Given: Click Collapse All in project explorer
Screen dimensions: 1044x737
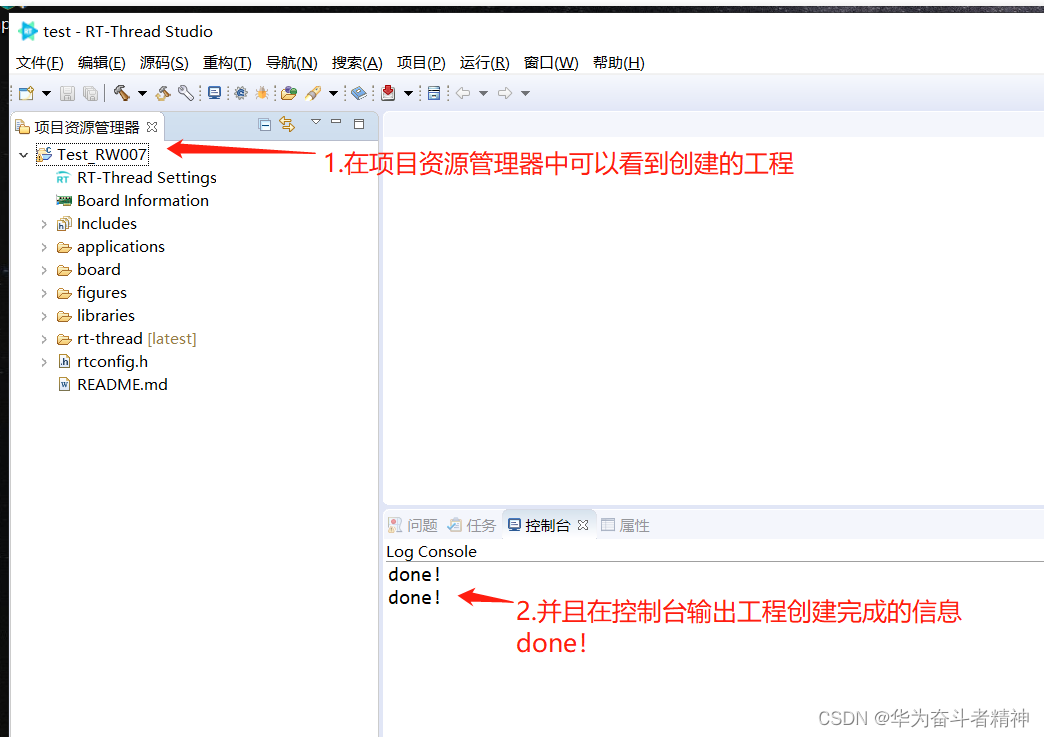Looking at the screenshot, I should [x=264, y=124].
